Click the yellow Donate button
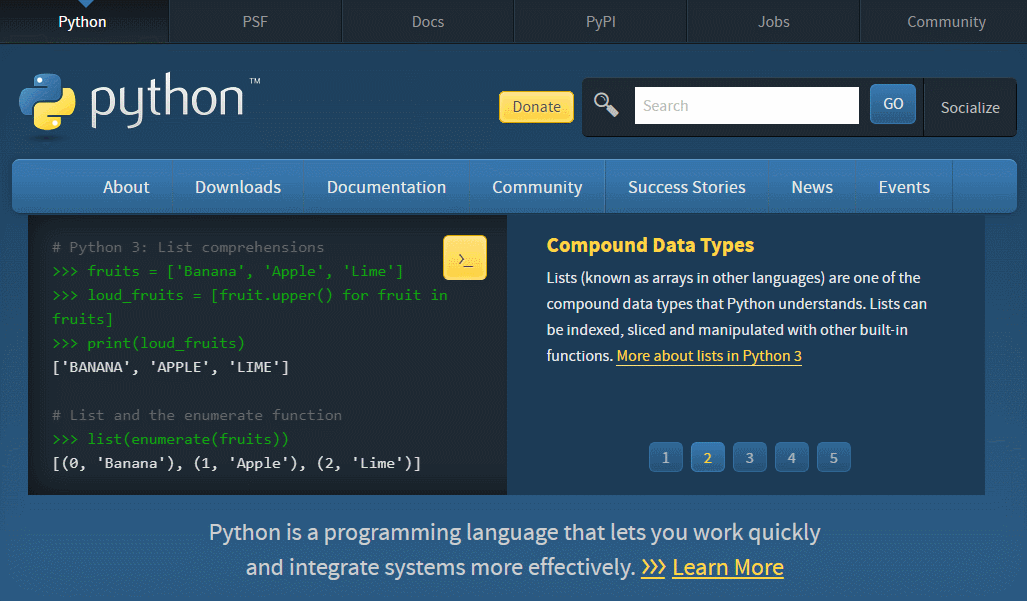Image resolution: width=1027 pixels, height=601 pixels. [x=536, y=107]
